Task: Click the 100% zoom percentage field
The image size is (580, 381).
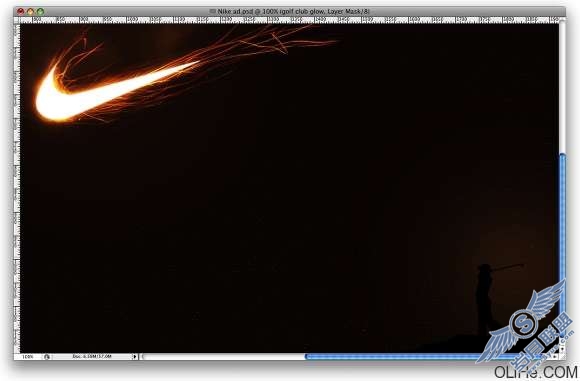Action: 28,357
